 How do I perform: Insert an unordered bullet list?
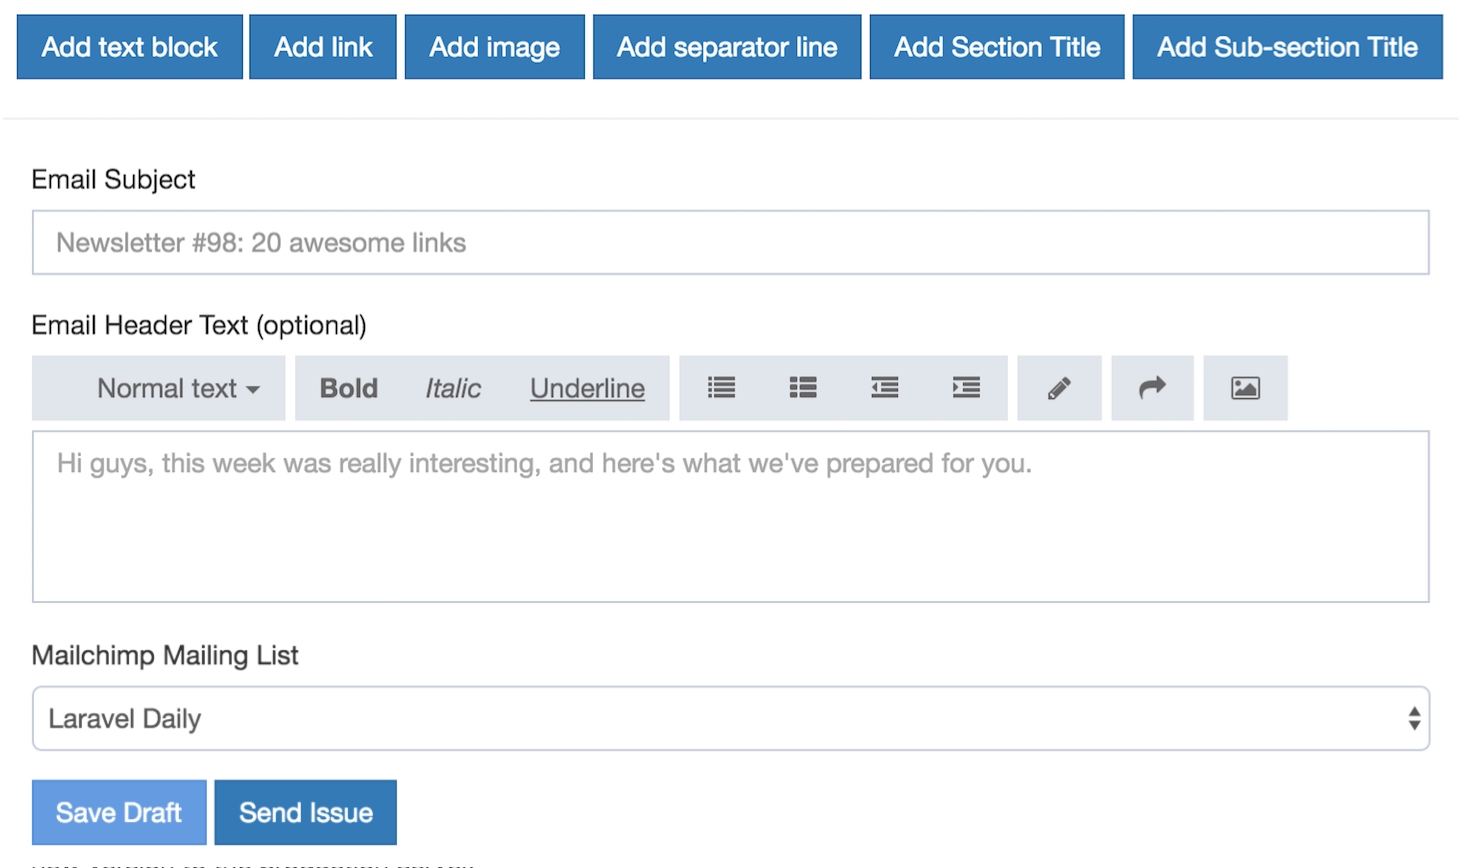(x=721, y=388)
